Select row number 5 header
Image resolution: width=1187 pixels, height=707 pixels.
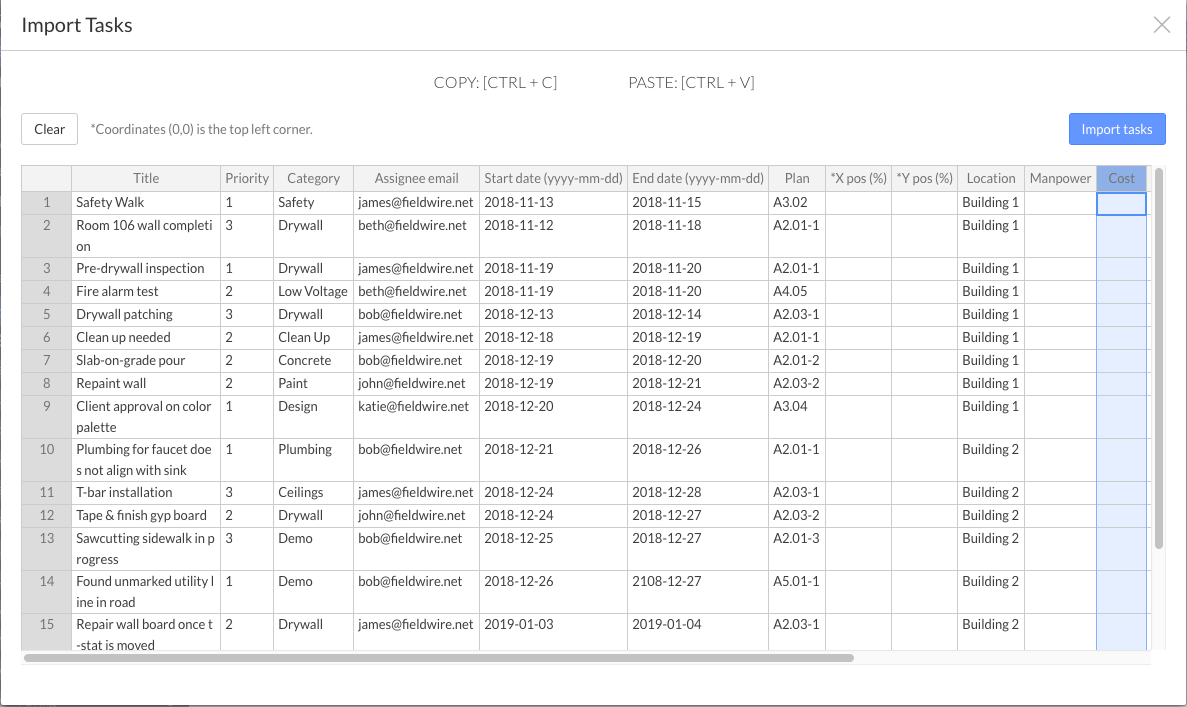(x=46, y=314)
